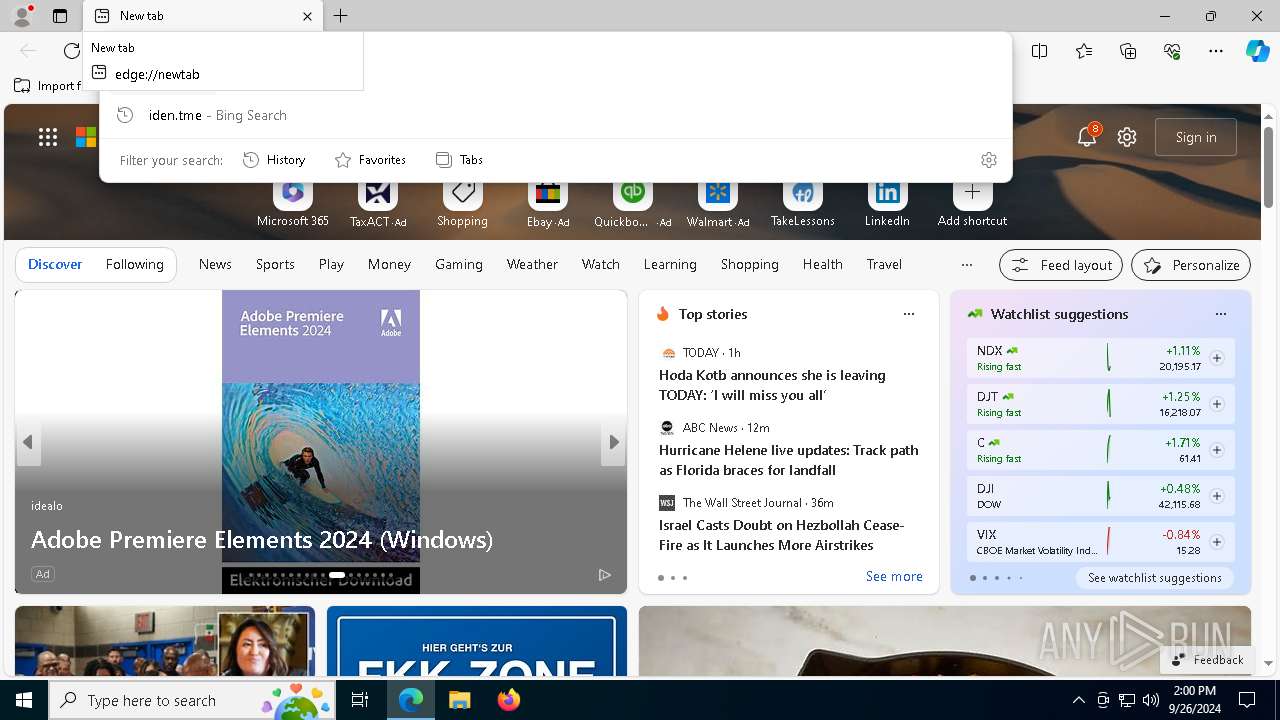Screen dimensions: 1280x720
Task: Toggle split screen toolbar icon
Action: [1040, 51]
